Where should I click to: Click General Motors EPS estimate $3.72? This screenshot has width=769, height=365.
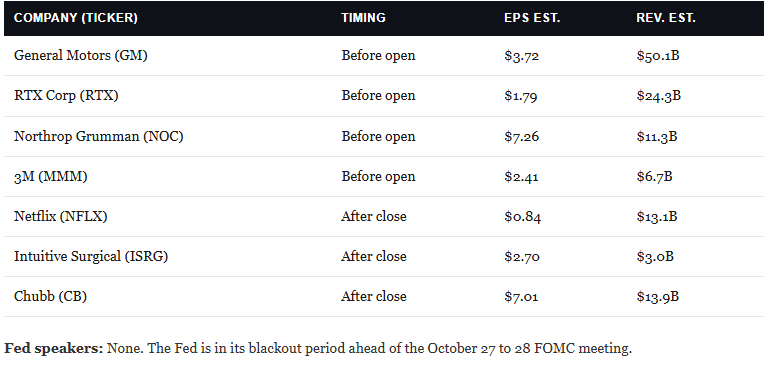pyautogui.click(x=522, y=55)
